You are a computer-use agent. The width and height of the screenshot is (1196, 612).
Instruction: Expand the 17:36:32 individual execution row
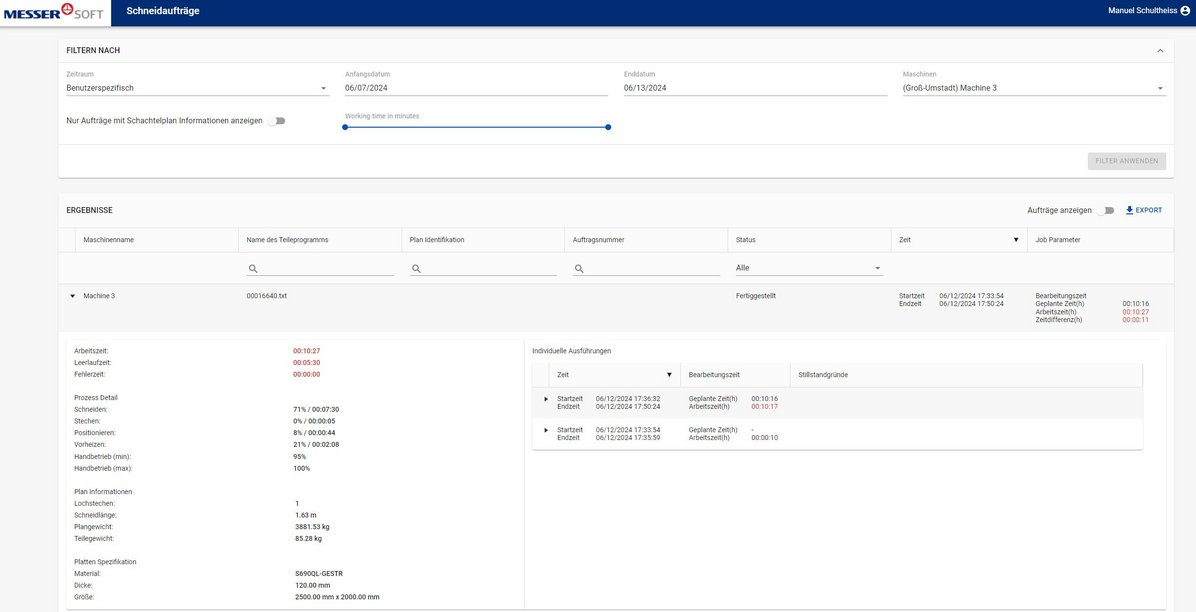pos(546,399)
